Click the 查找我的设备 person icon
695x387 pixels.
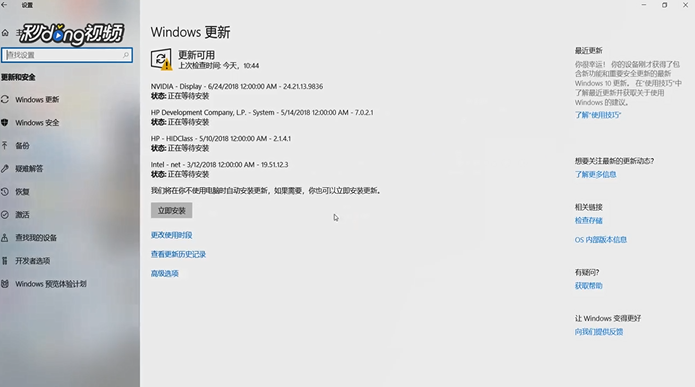tap(5, 238)
